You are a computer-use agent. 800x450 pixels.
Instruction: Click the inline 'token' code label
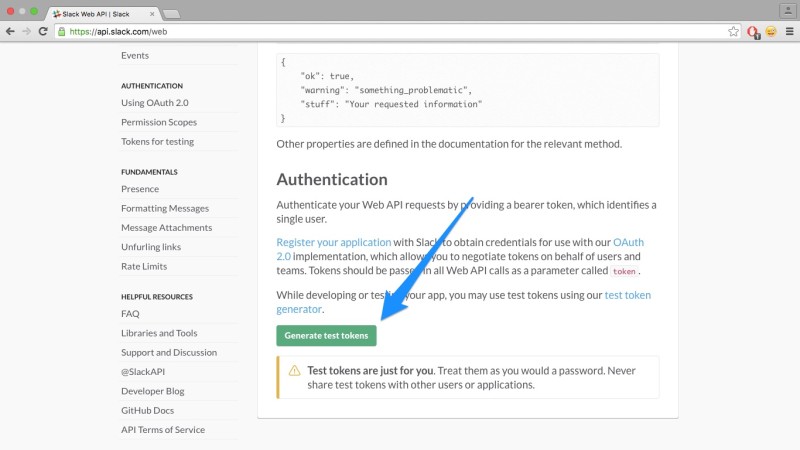[624, 271]
